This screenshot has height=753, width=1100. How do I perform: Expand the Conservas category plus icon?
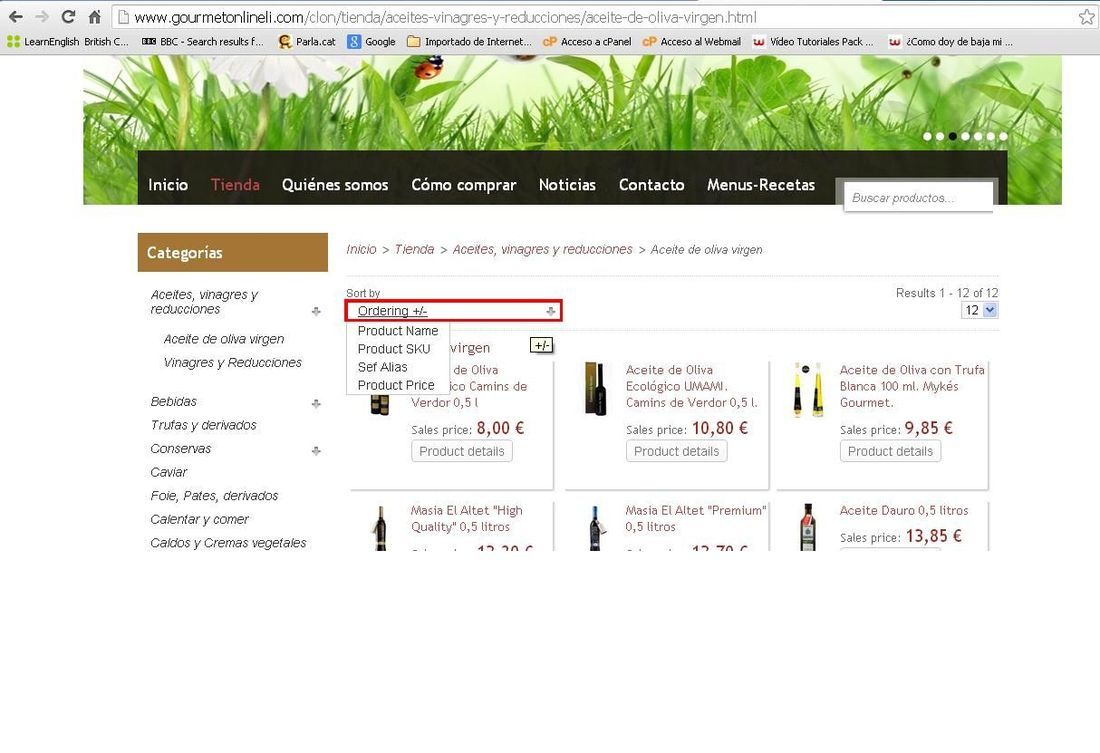click(x=316, y=451)
